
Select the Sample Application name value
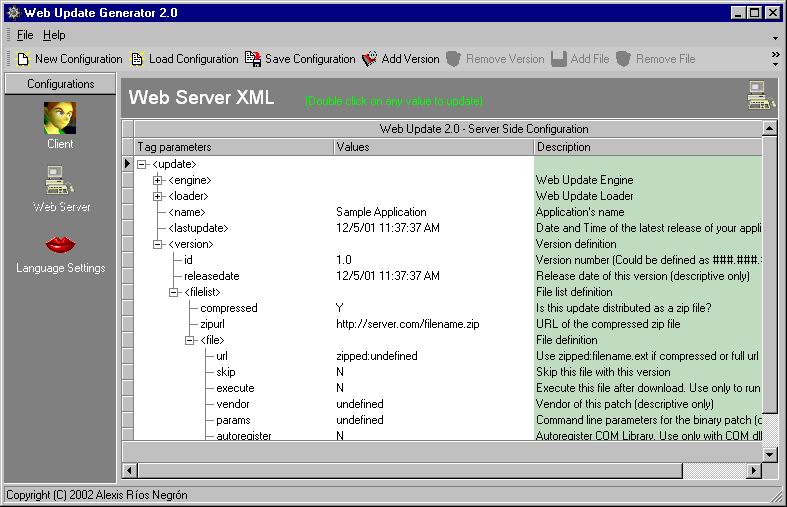(x=381, y=212)
